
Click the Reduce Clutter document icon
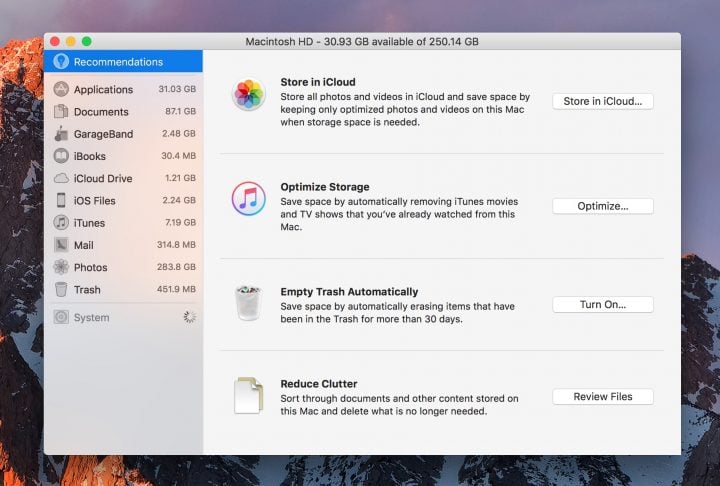point(248,396)
